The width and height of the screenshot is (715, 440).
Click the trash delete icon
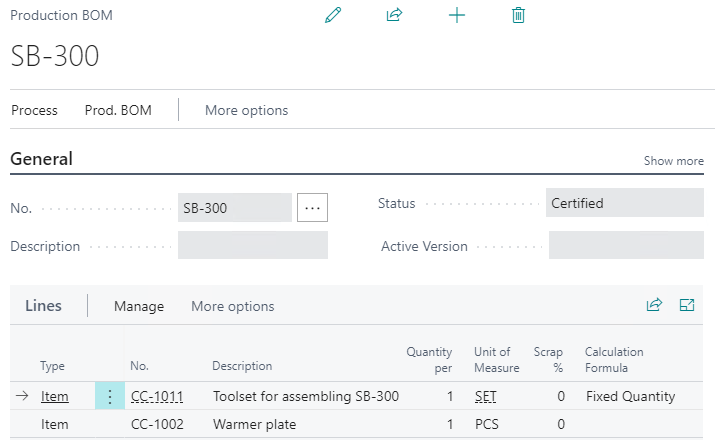(x=518, y=15)
